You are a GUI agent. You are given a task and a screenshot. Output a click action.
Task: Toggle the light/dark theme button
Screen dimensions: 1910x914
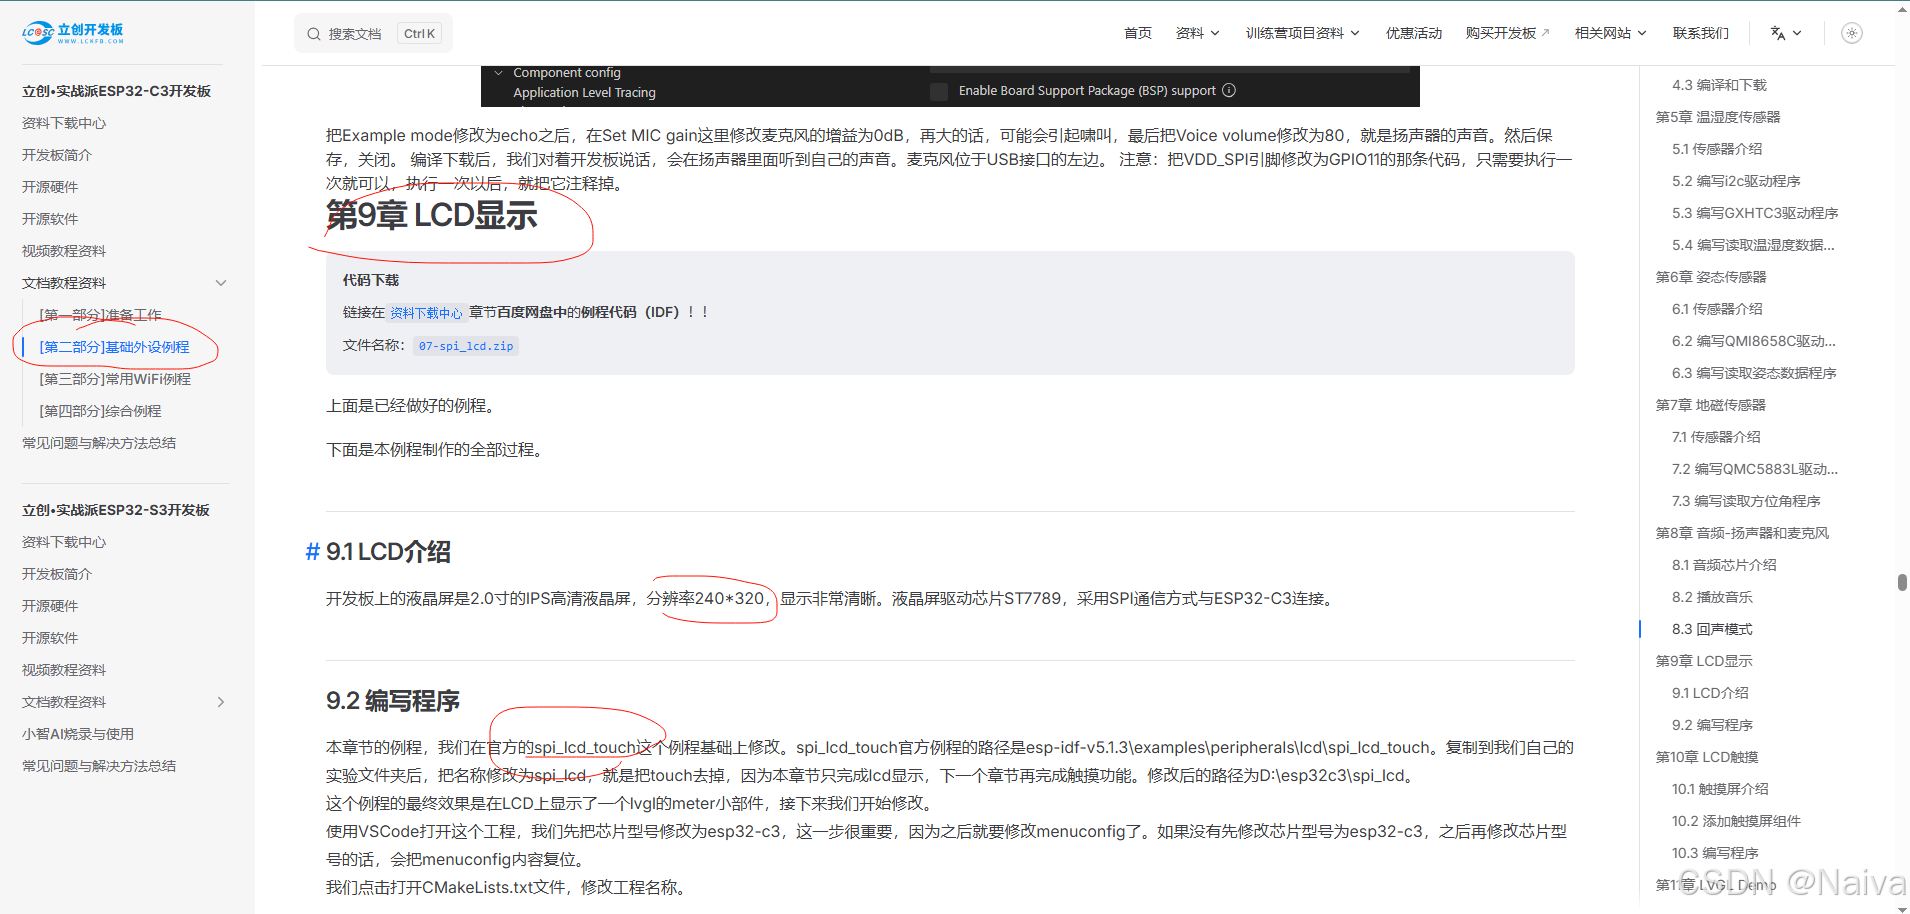tap(1852, 33)
